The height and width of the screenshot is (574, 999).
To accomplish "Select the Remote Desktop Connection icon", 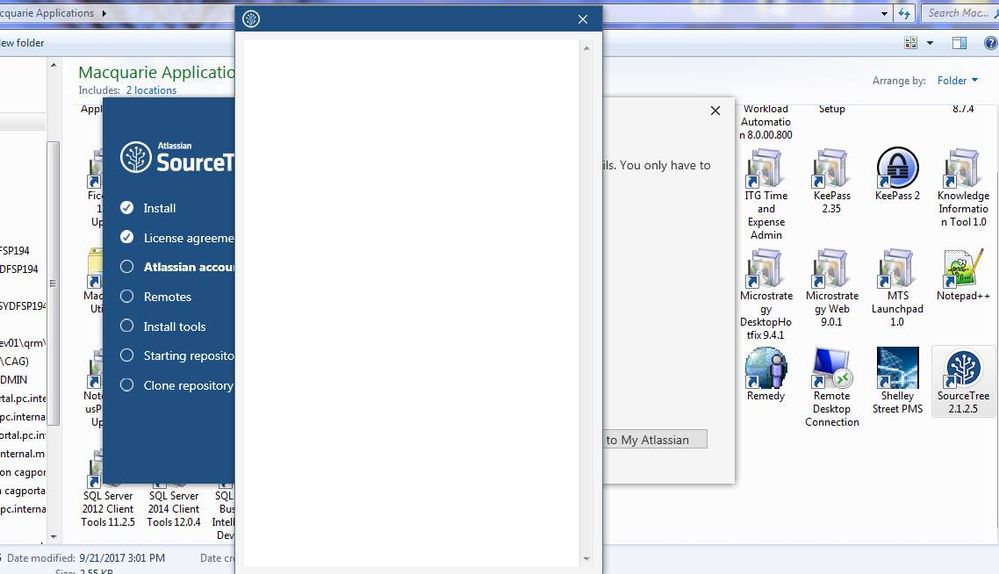I will tap(831, 368).
